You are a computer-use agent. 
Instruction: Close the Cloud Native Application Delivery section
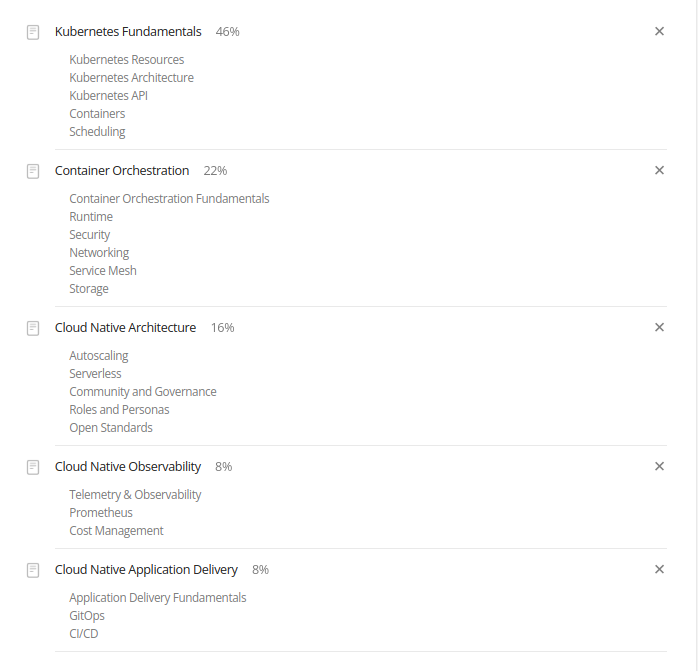coord(659,569)
